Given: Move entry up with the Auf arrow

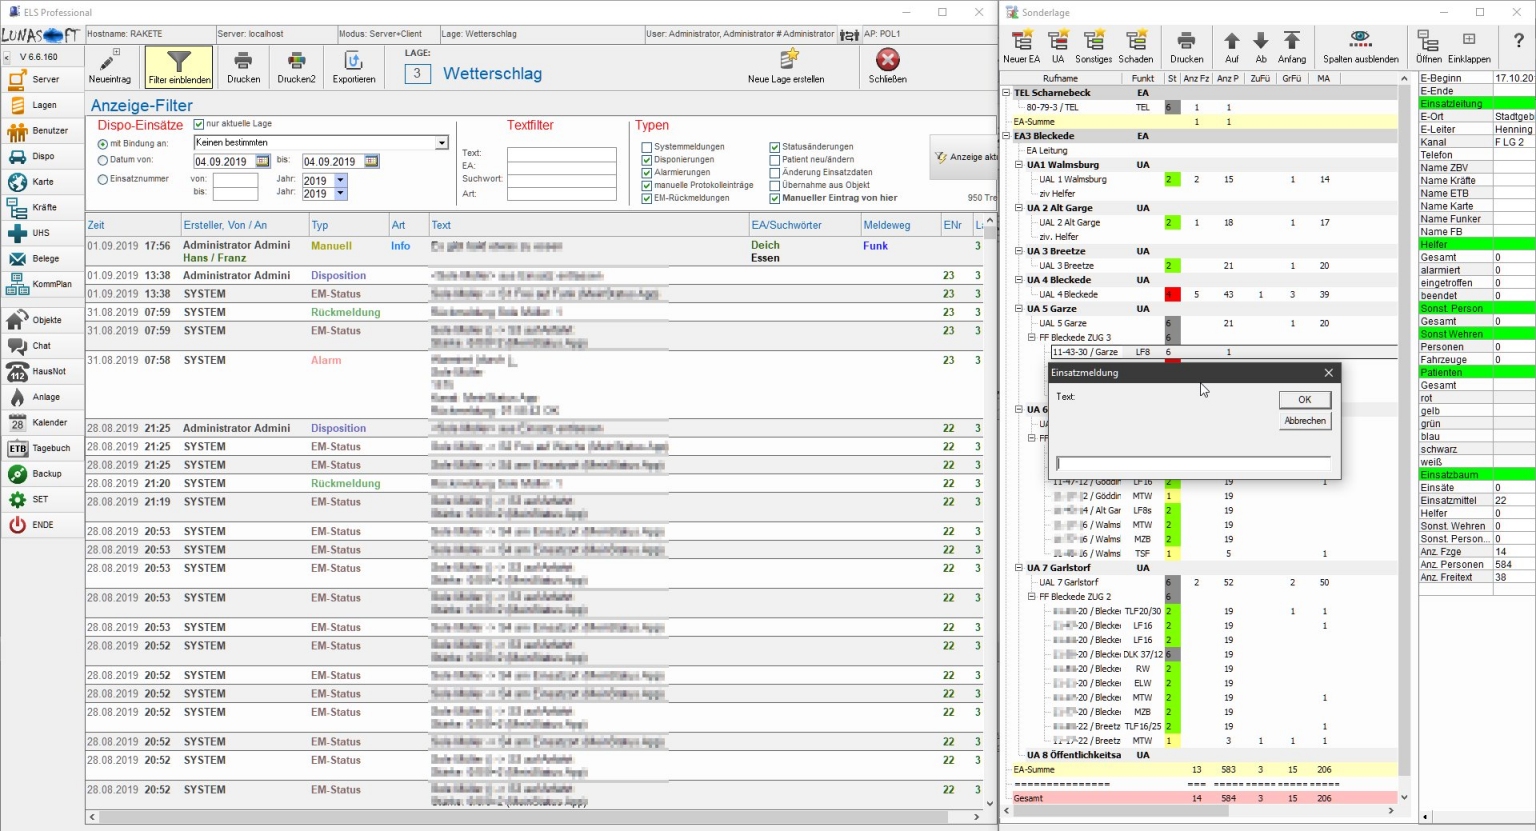Looking at the screenshot, I should pyautogui.click(x=1232, y=41).
